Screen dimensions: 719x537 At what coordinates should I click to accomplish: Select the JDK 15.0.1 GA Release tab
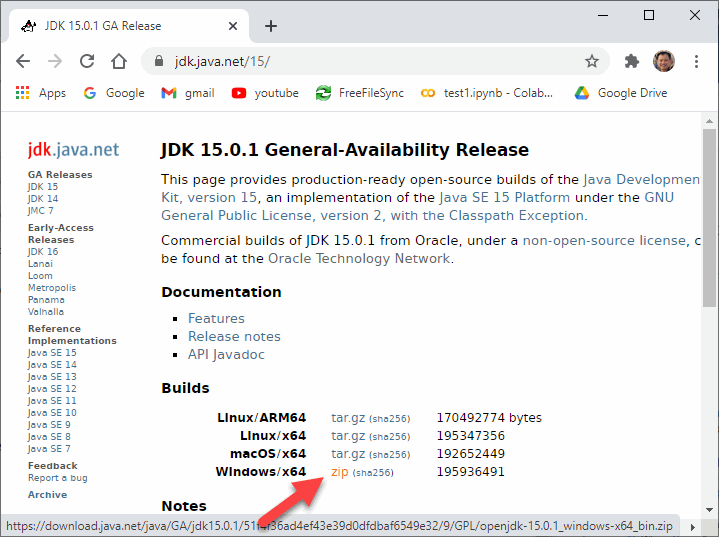pos(128,26)
